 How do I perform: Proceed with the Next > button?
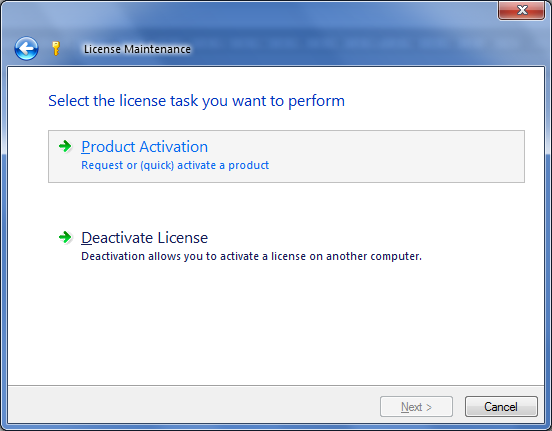click(x=416, y=407)
